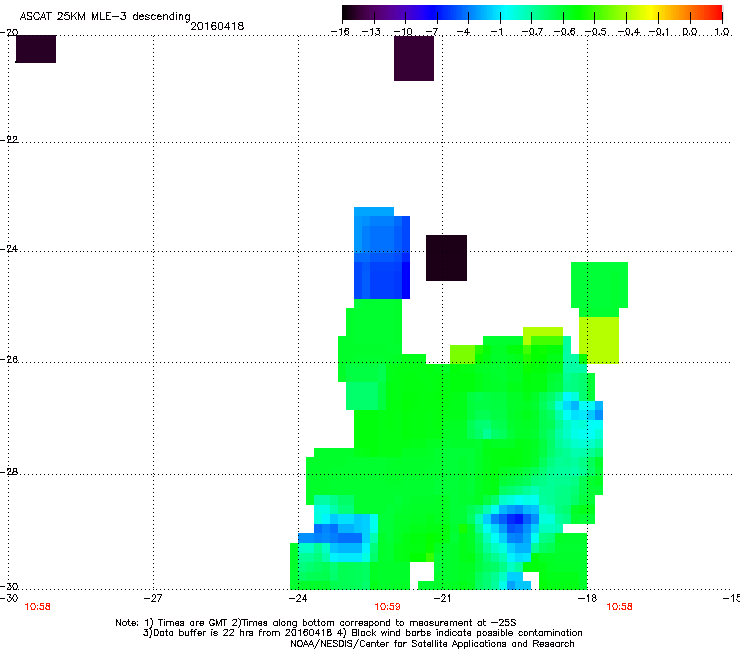
Task: Click the -21 longitude axis label
Action: pos(442,598)
